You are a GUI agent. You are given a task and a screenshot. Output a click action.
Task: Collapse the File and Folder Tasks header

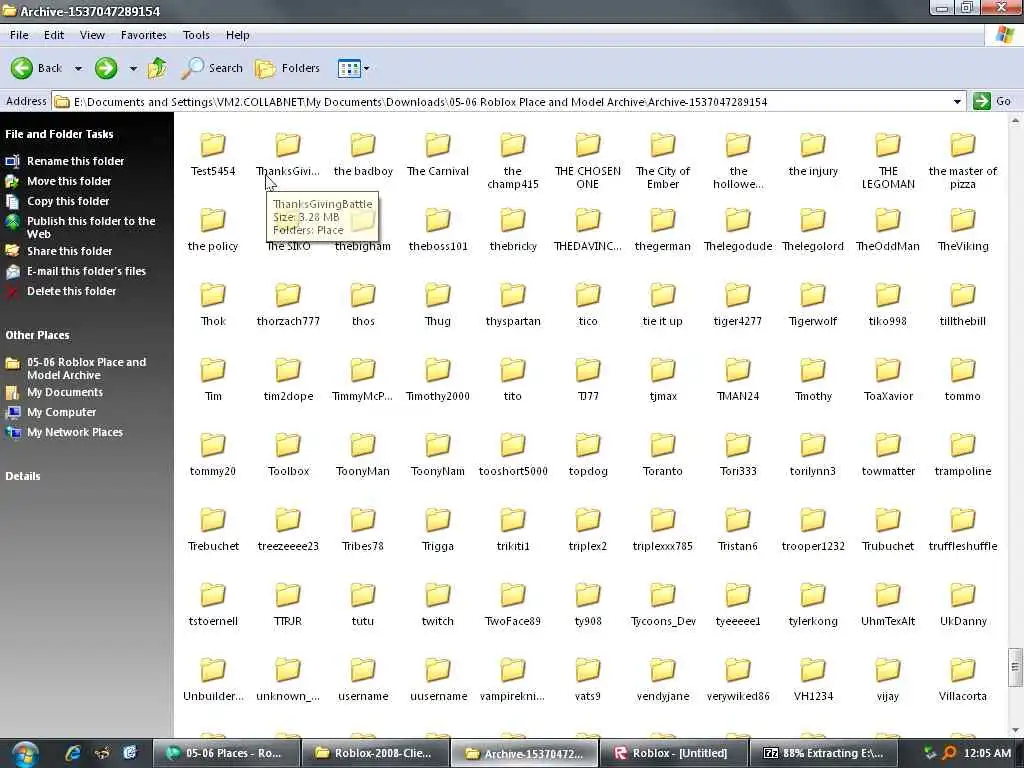click(59, 134)
